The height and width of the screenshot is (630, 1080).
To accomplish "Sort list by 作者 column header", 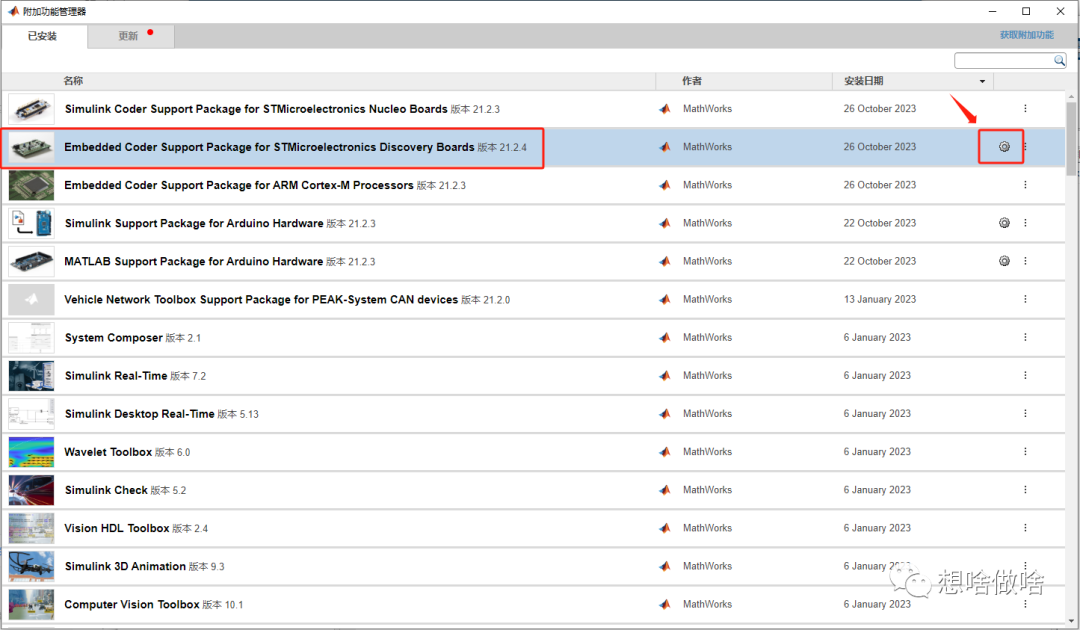I will click(x=692, y=81).
